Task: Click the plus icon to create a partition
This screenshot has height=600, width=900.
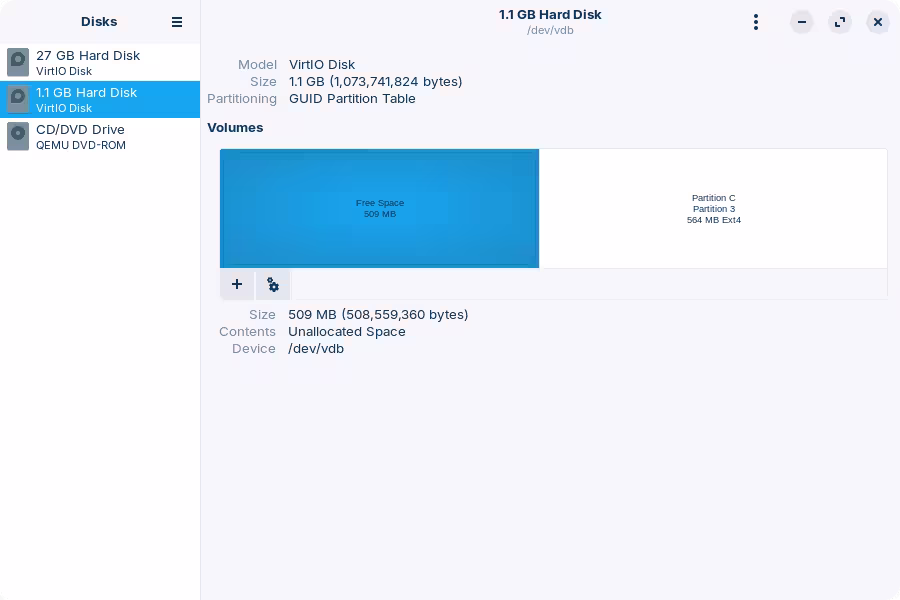Action: point(237,285)
